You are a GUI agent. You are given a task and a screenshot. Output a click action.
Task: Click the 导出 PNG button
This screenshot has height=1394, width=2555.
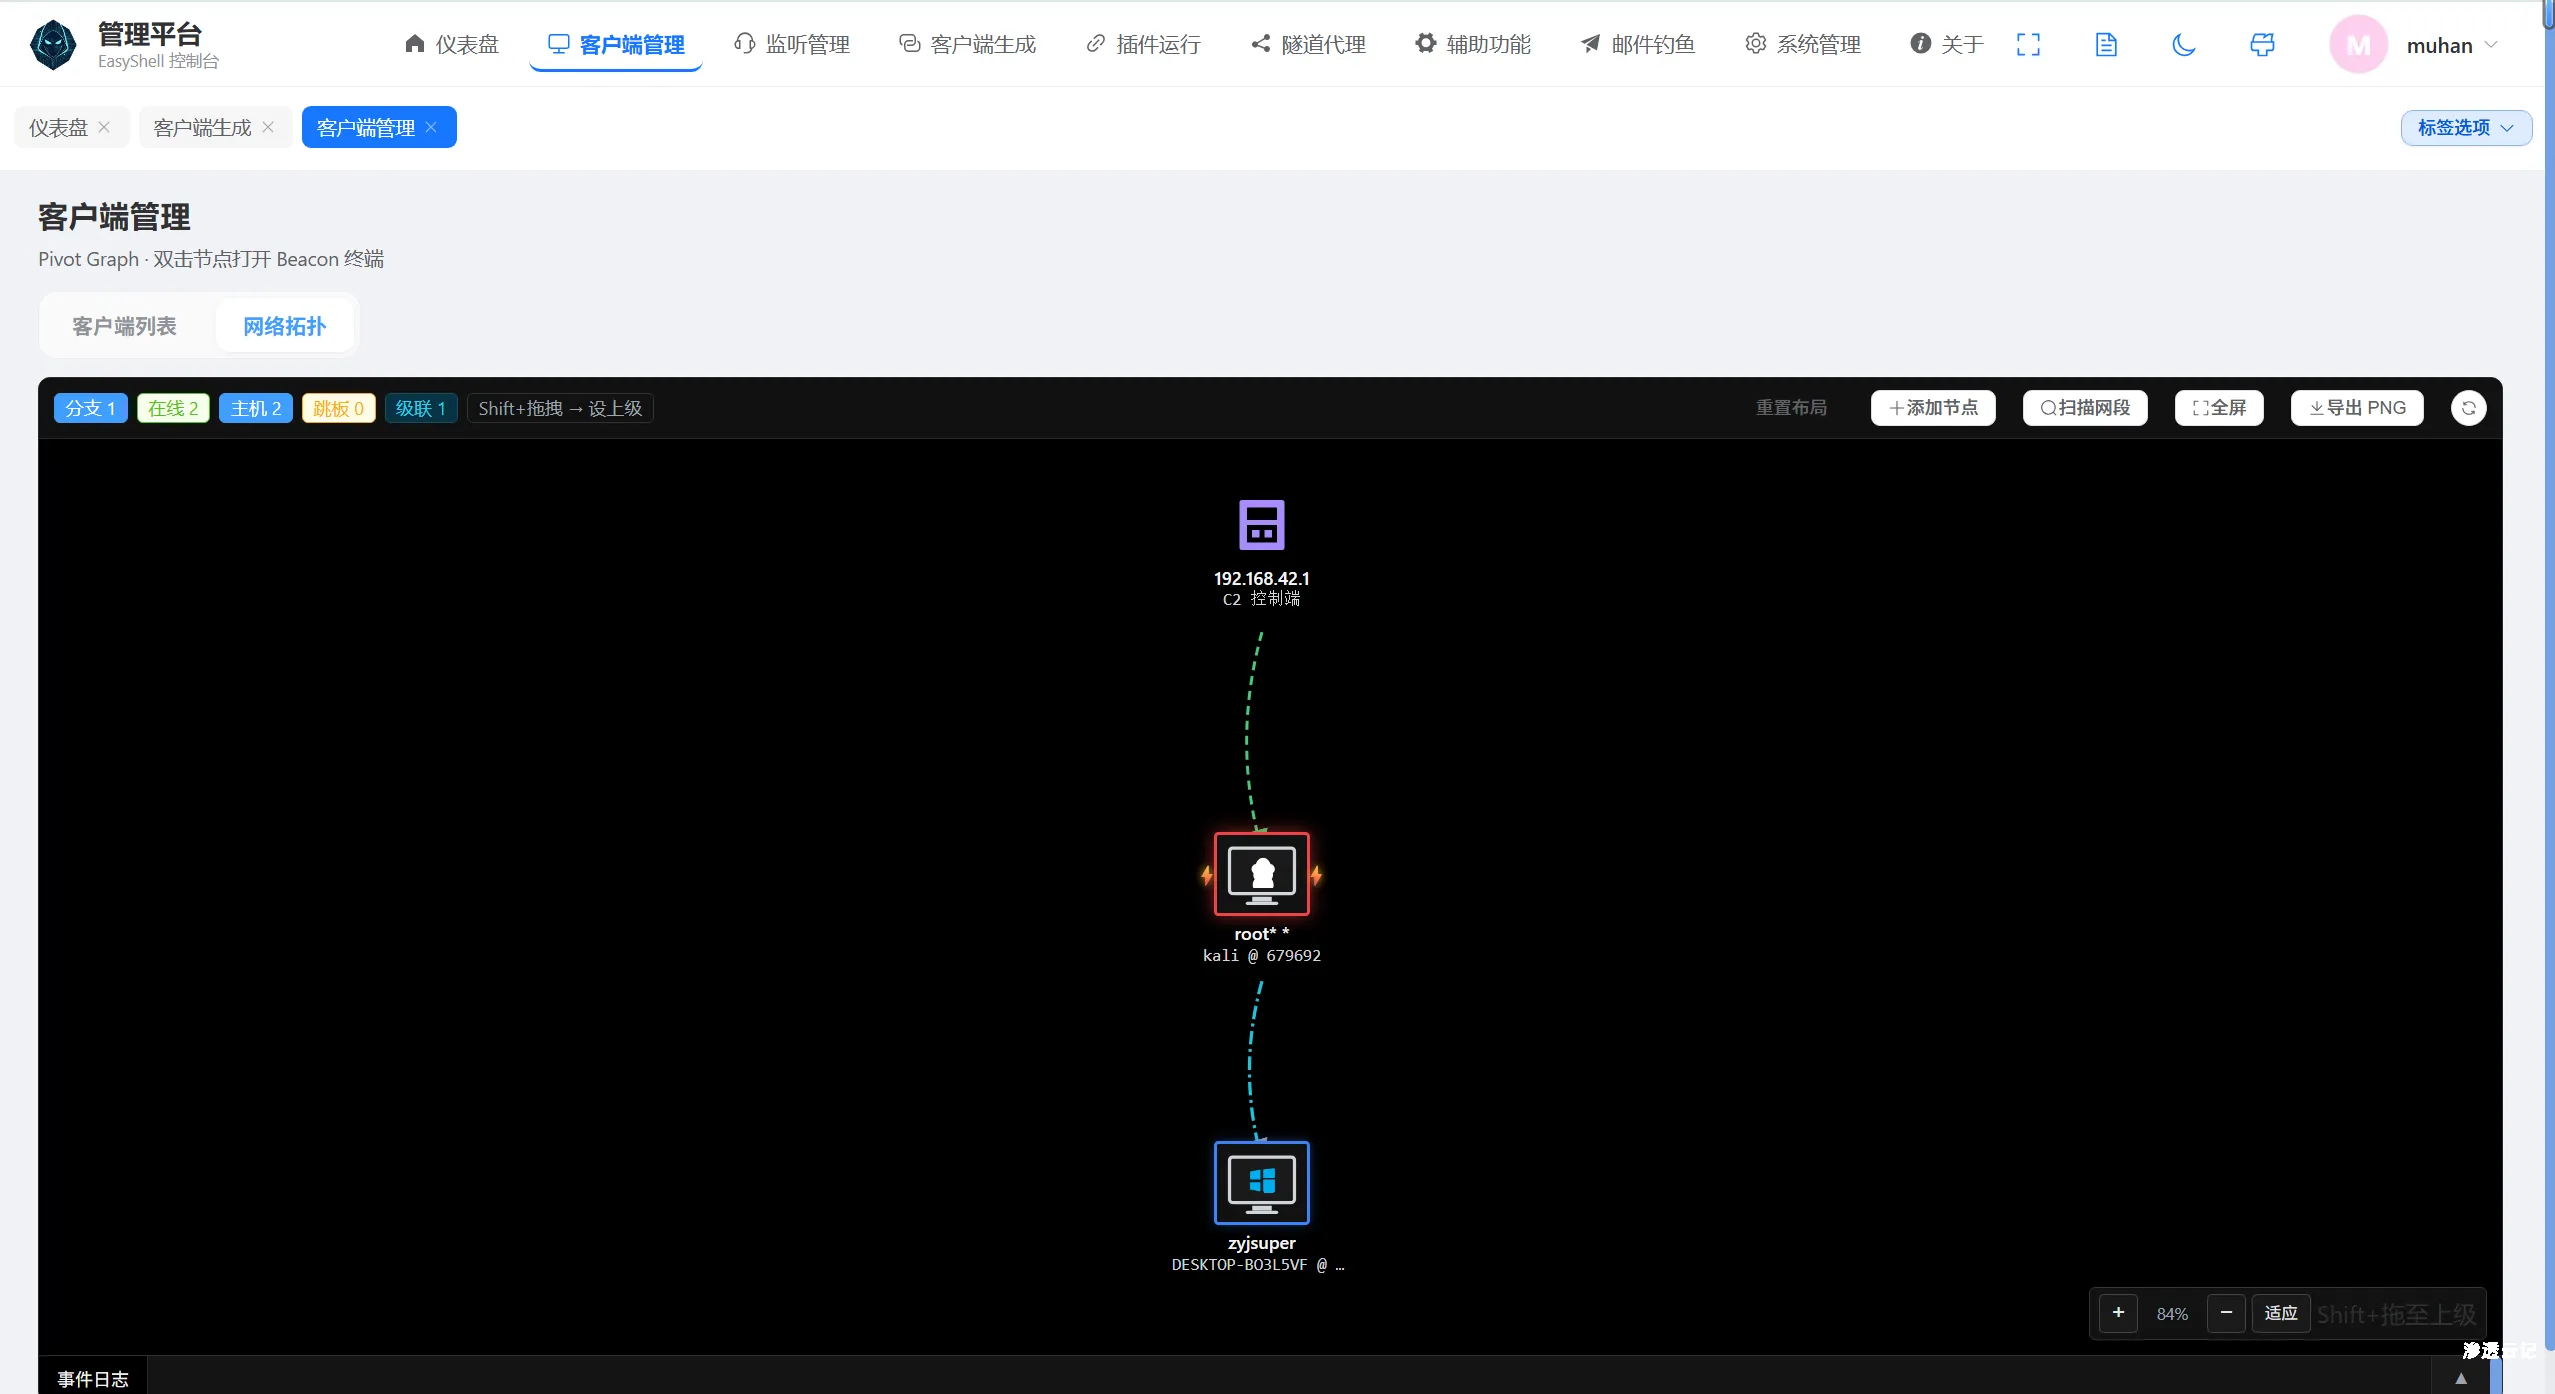pyautogui.click(x=2357, y=408)
